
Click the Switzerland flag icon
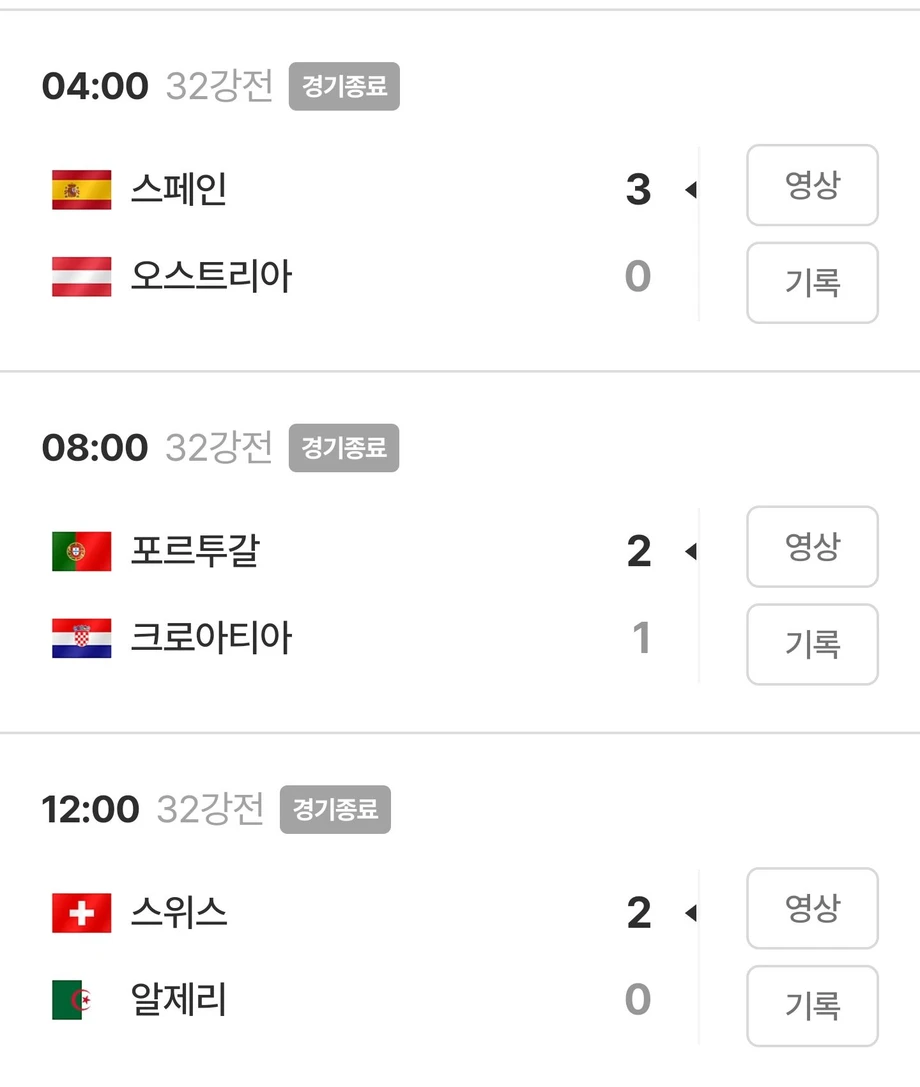(x=82, y=913)
